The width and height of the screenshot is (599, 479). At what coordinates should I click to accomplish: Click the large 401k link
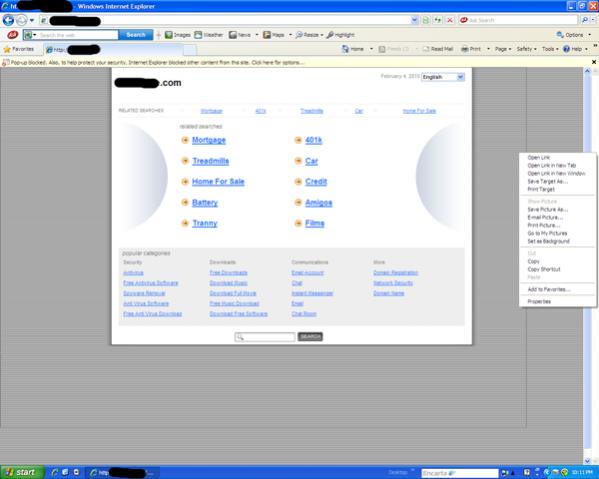click(x=314, y=140)
